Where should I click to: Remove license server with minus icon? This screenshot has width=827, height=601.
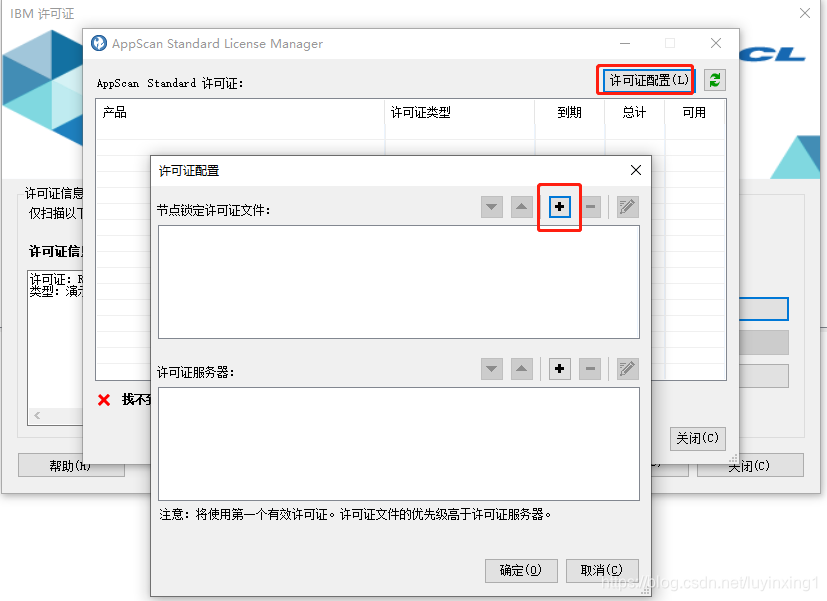(590, 369)
